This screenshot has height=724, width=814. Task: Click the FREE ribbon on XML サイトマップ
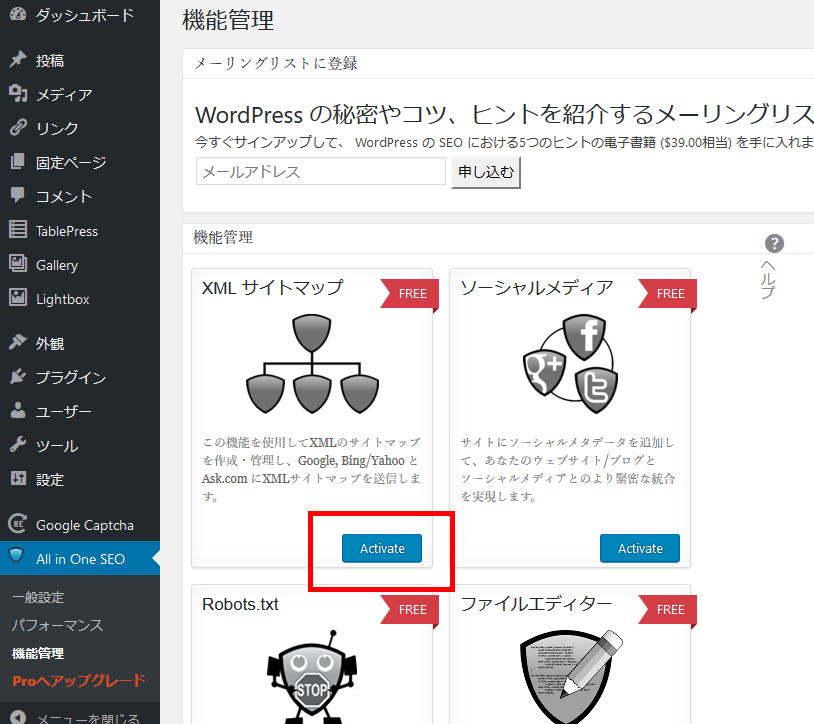[x=410, y=294]
